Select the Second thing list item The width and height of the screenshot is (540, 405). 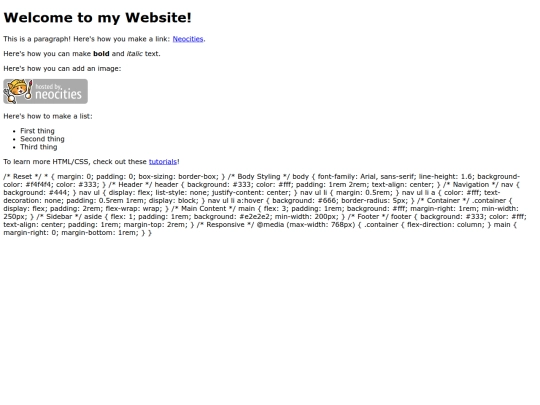click(x=42, y=139)
